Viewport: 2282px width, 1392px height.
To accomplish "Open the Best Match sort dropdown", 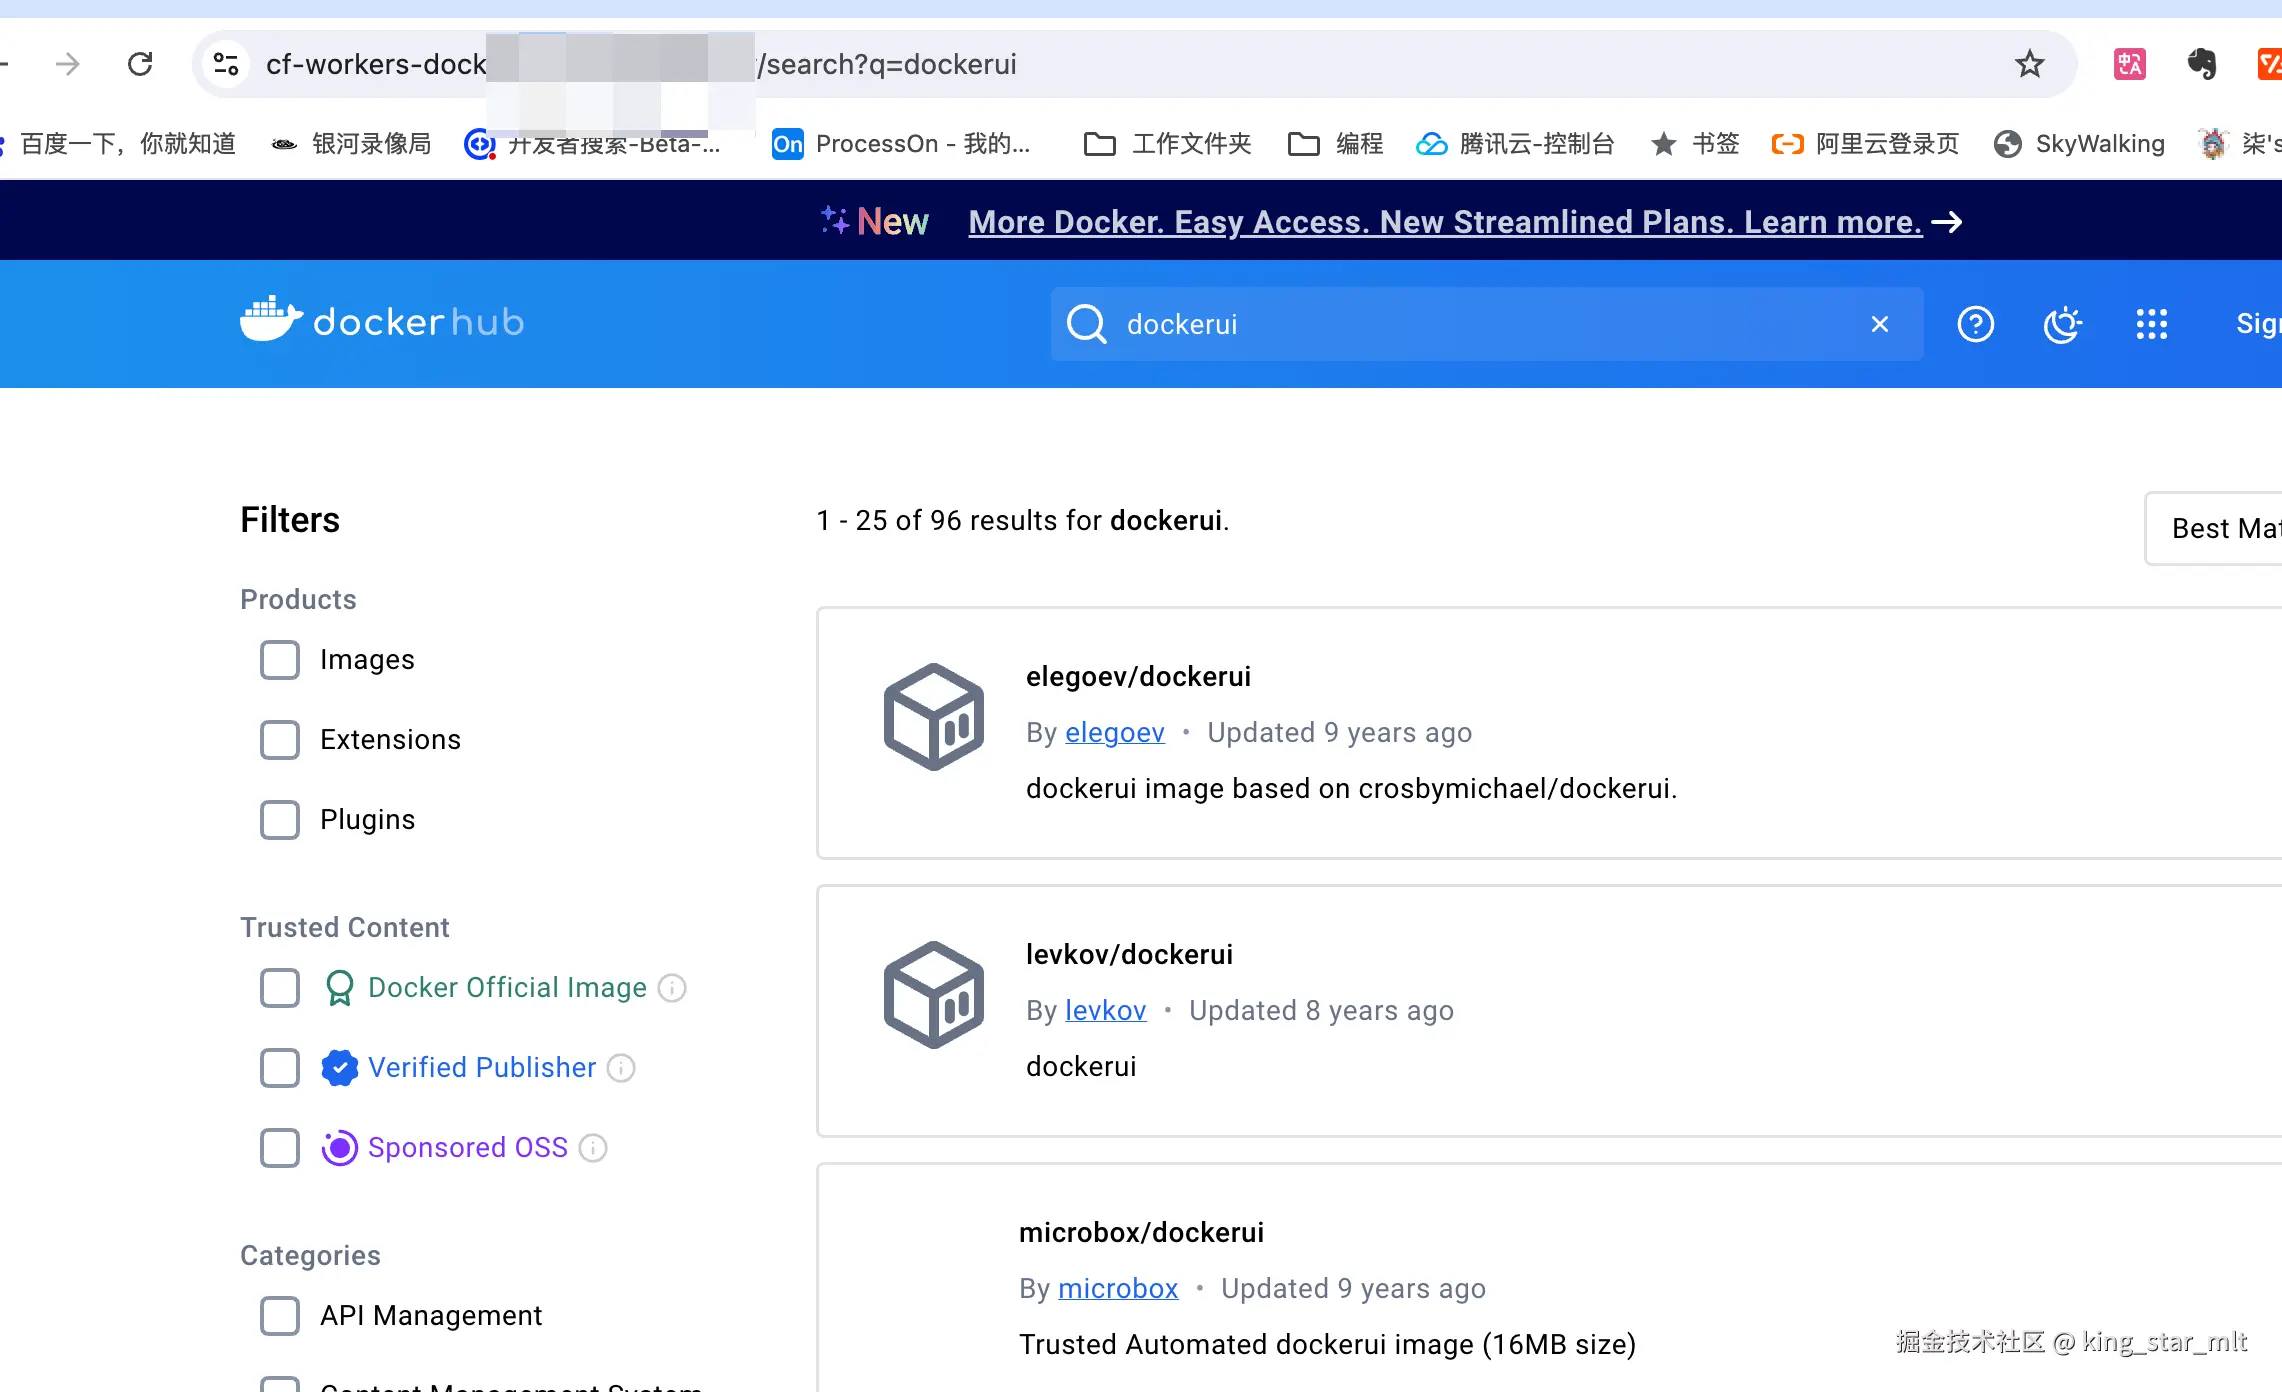I will (2214, 528).
